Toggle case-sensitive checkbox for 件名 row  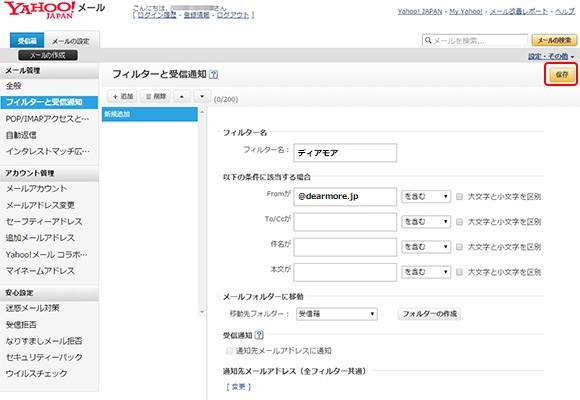(459, 247)
